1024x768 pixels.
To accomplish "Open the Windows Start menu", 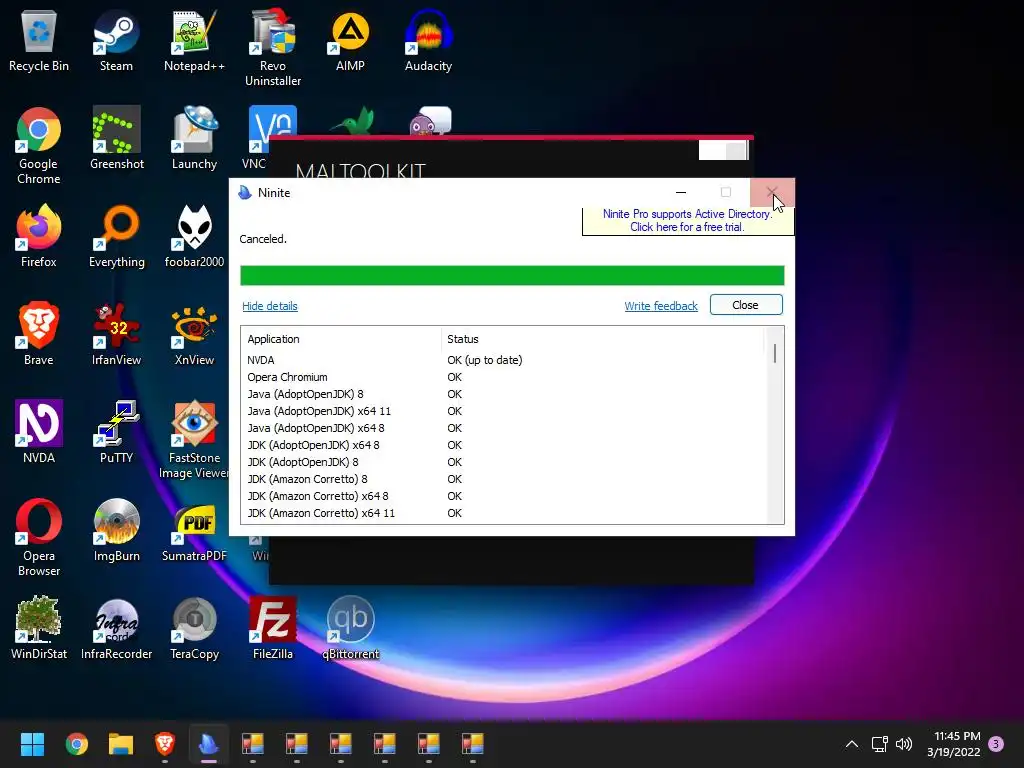I will (x=32, y=743).
